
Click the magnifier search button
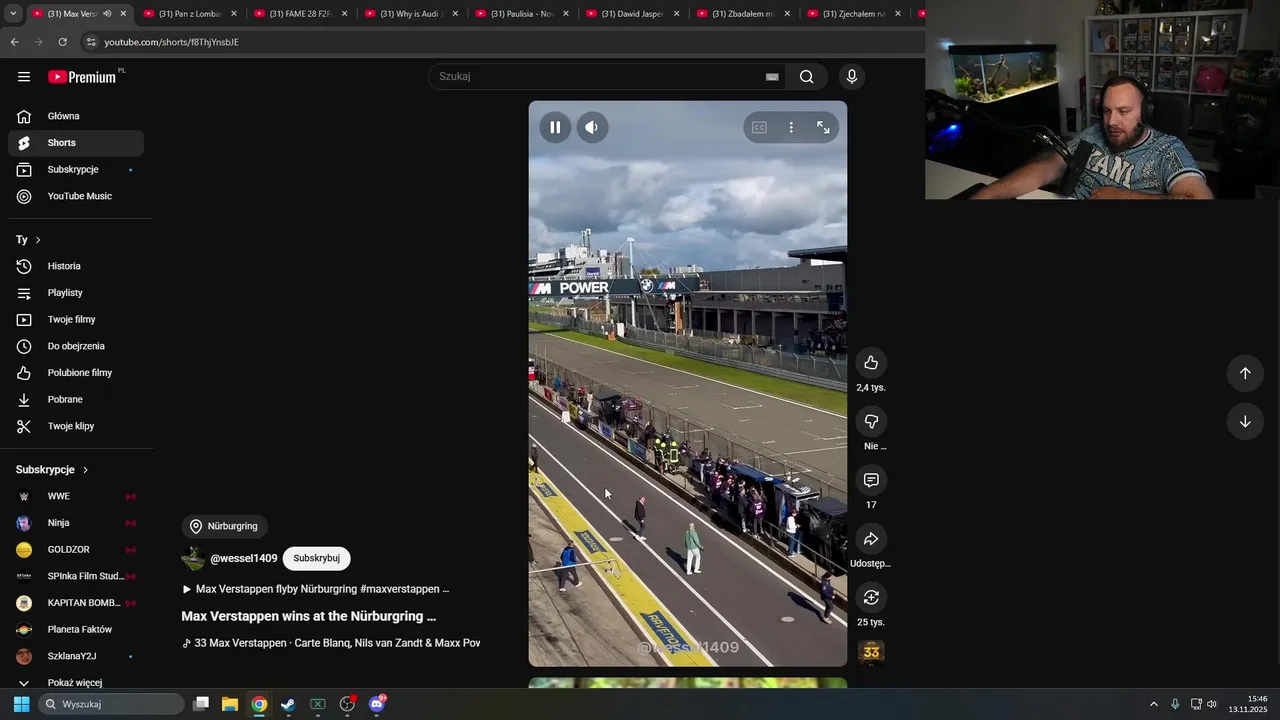(x=806, y=76)
